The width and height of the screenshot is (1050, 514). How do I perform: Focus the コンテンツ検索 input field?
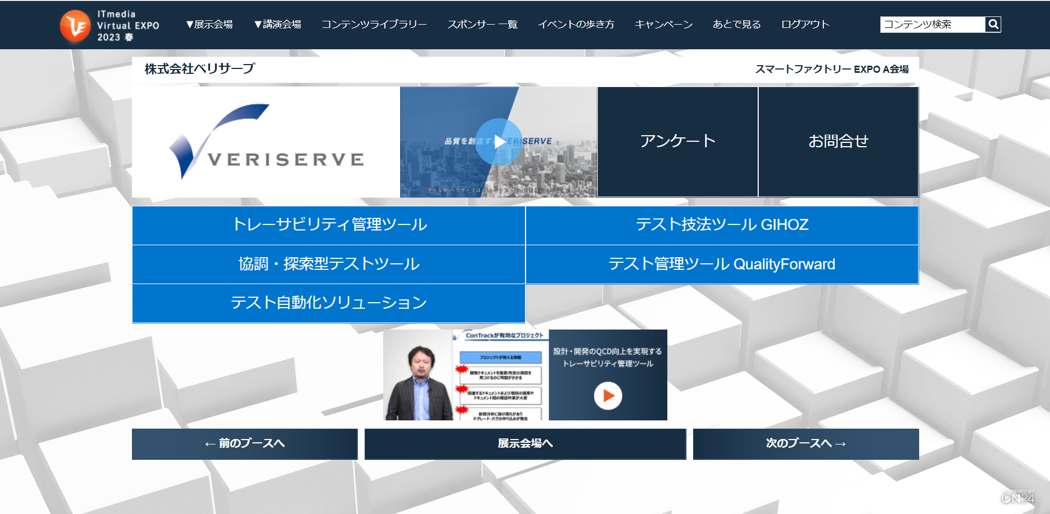click(933, 25)
